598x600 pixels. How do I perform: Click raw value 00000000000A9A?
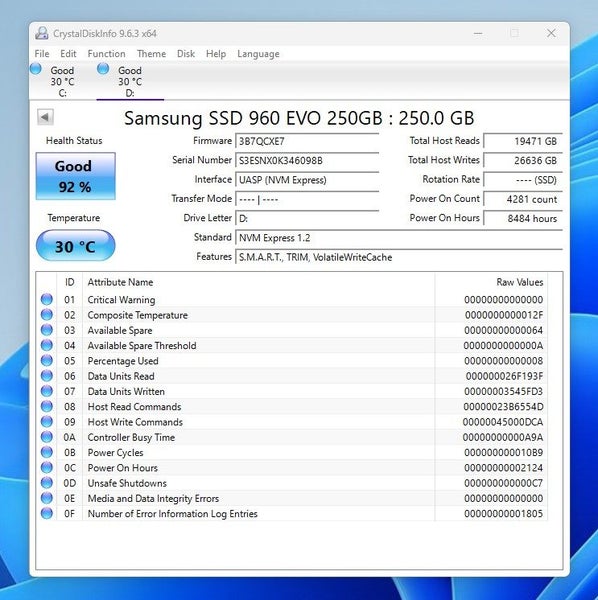(x=503, y=437)
